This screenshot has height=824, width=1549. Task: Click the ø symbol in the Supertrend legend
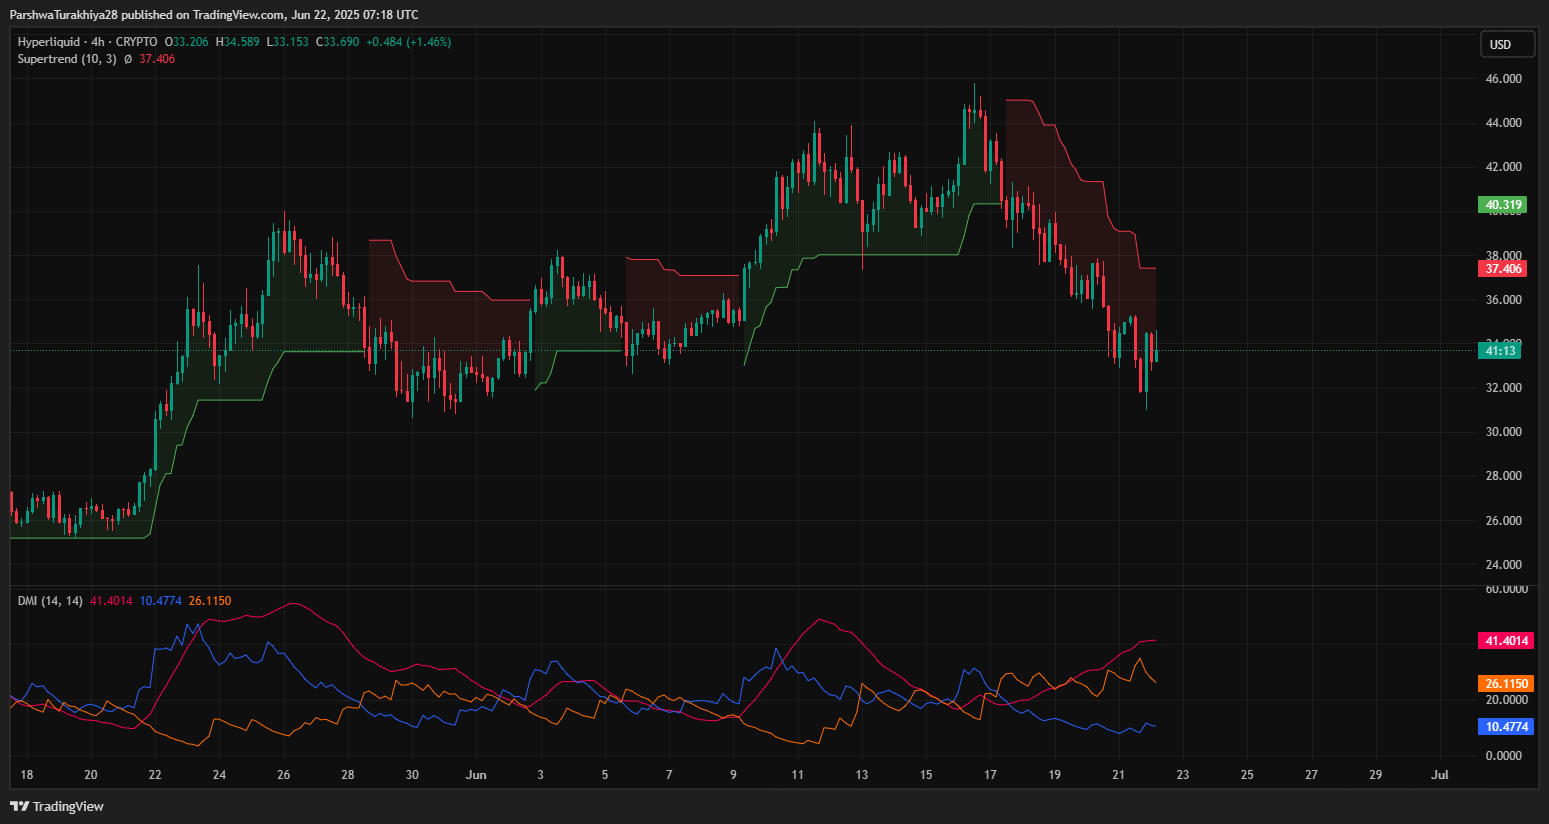[x=128, y=59]
